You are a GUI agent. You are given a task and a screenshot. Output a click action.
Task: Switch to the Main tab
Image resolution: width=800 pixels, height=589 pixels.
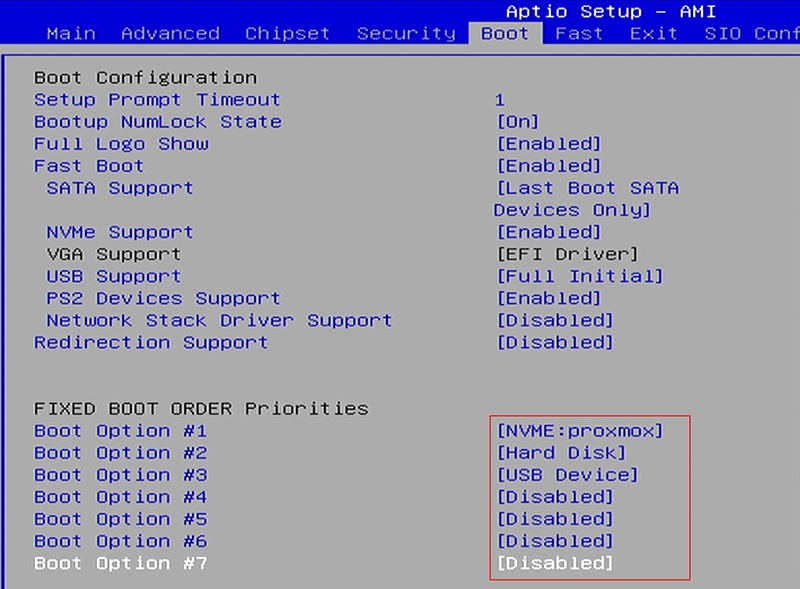click(x=71, y=34)
